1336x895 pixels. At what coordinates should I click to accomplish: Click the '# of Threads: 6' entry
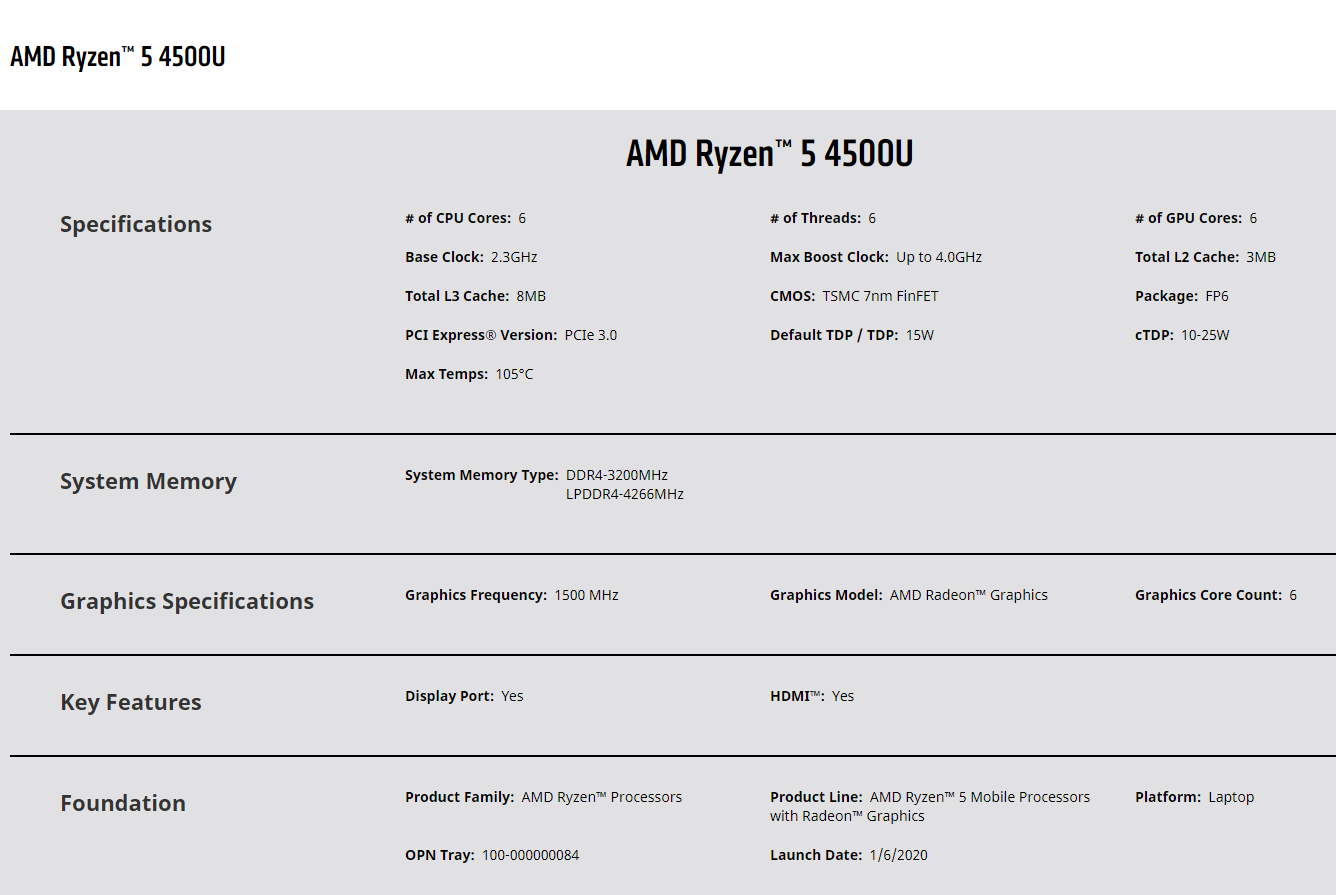coord(823,218)
